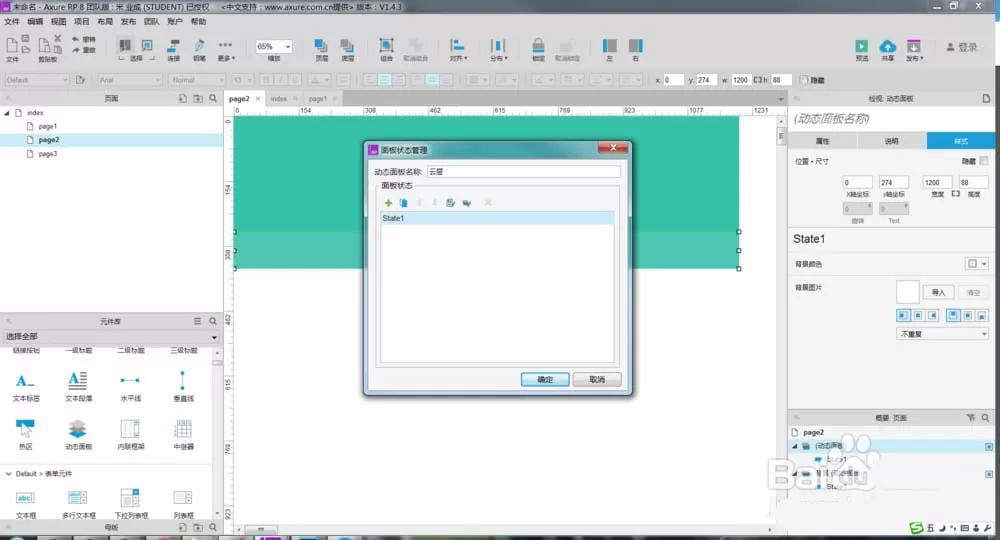Click the 内联框架 widget icon
1000x540 pixels.
pos(130,428)
